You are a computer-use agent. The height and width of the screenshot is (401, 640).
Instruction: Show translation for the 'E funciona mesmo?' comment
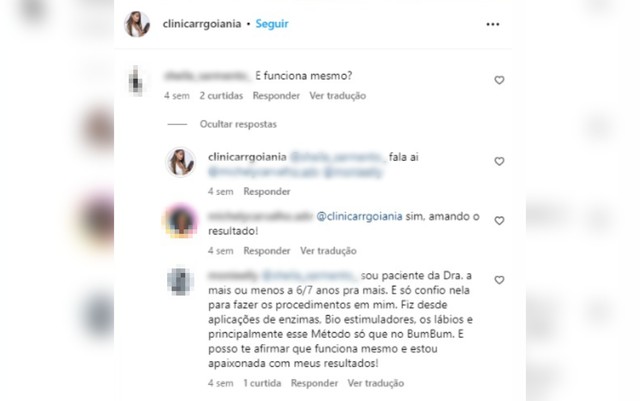pos(338,96)
